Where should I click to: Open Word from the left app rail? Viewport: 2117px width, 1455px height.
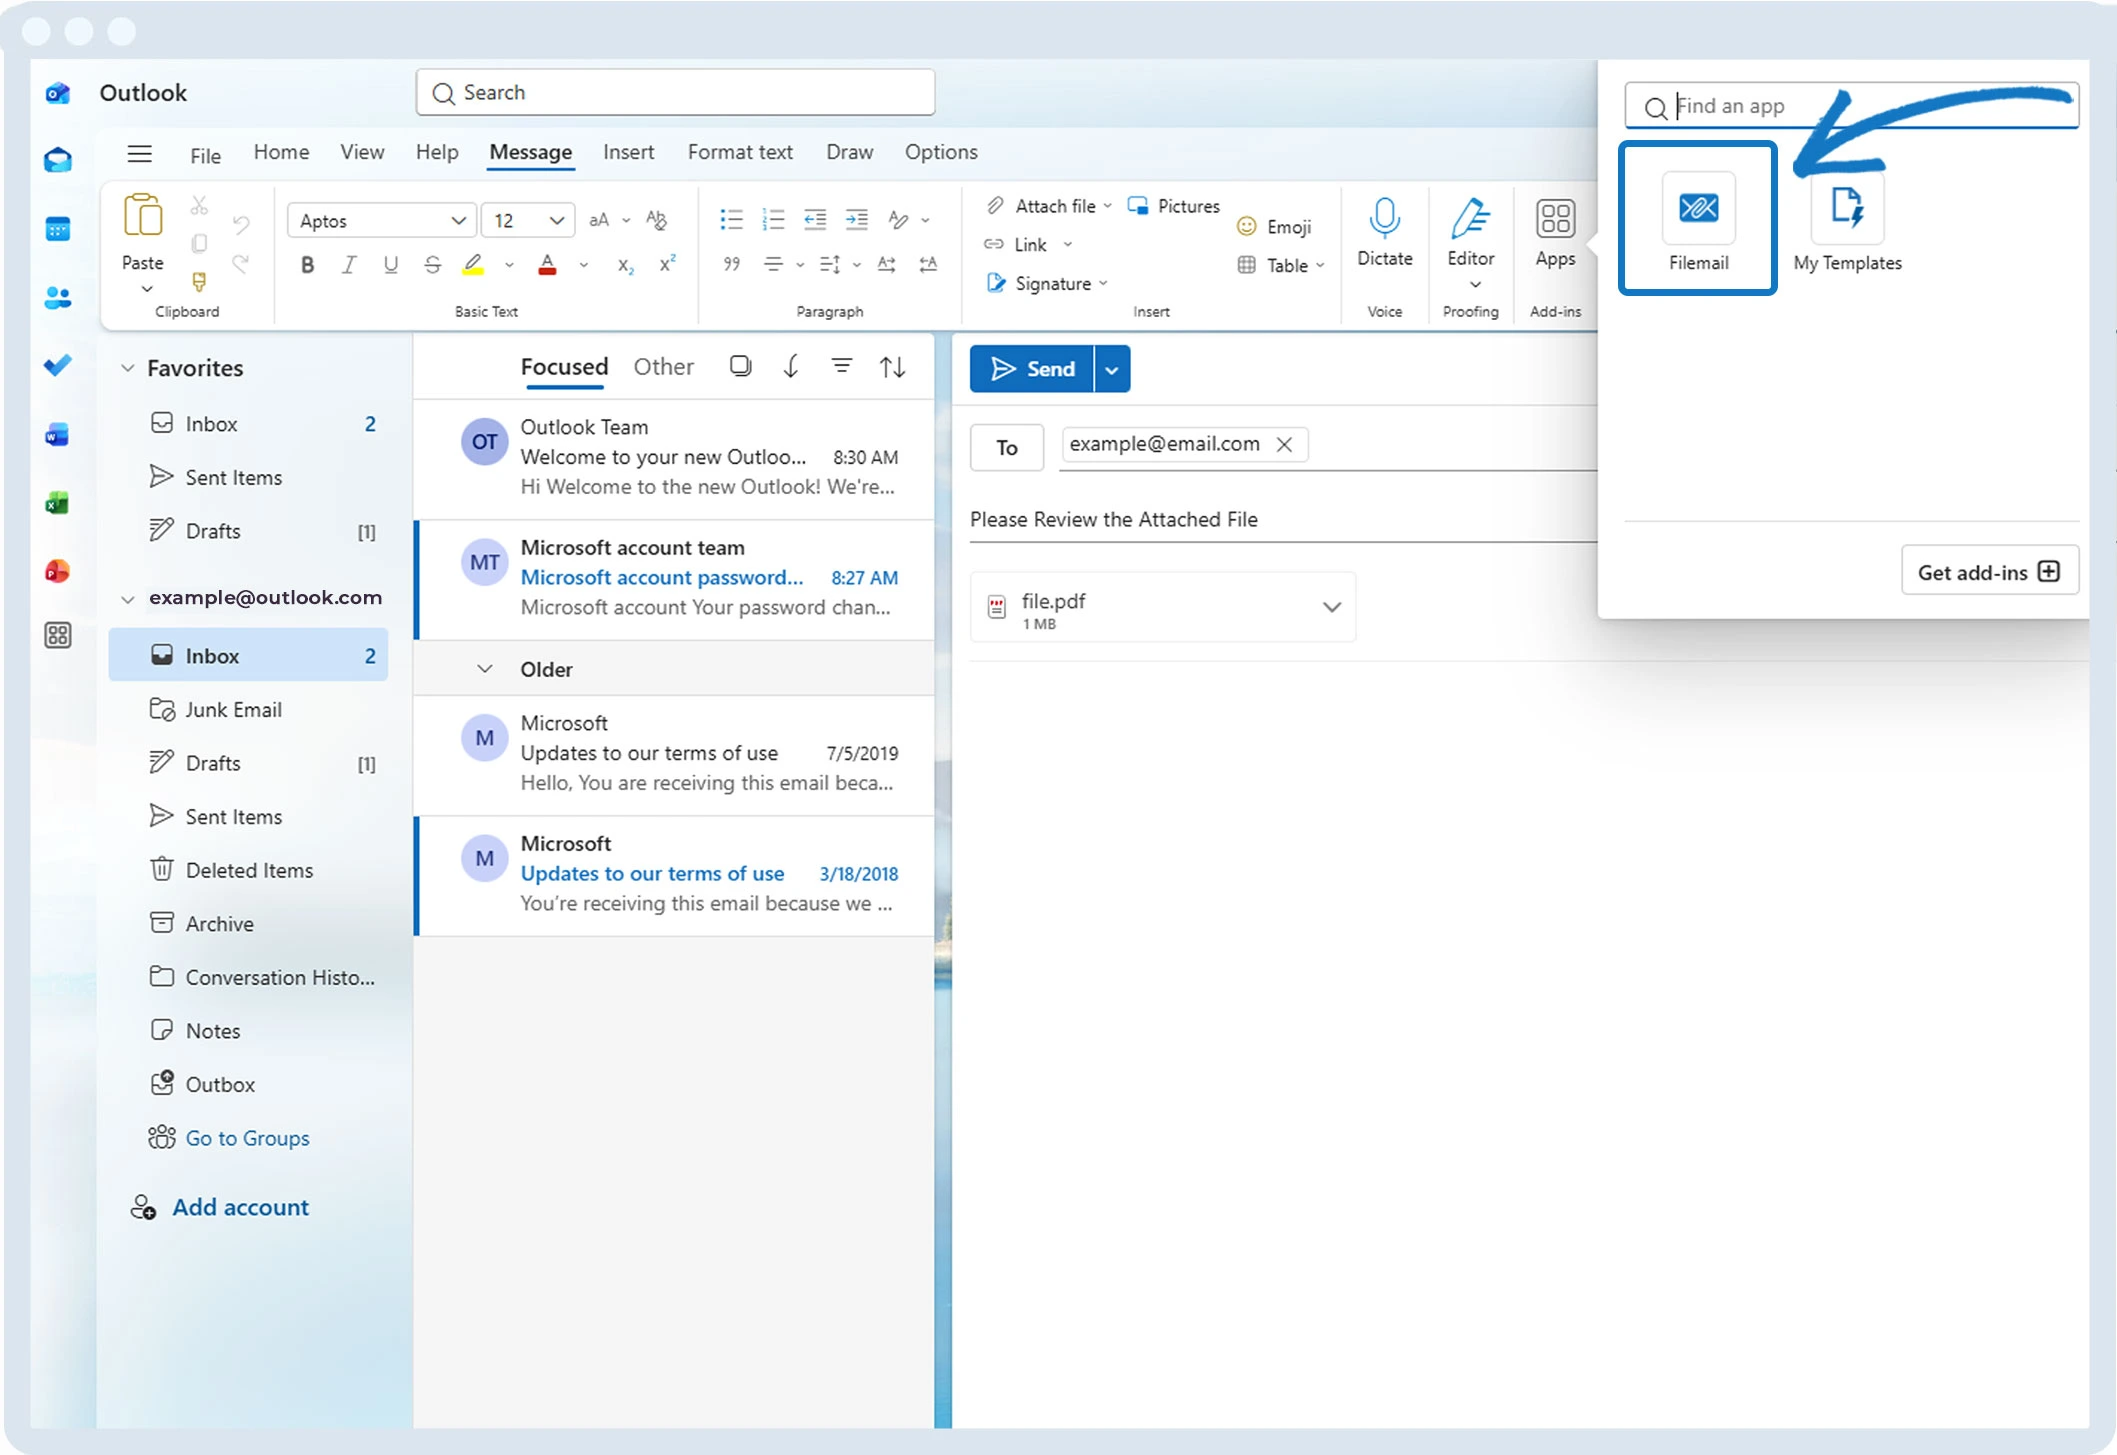pyautogui.click(x=58, y=434)
